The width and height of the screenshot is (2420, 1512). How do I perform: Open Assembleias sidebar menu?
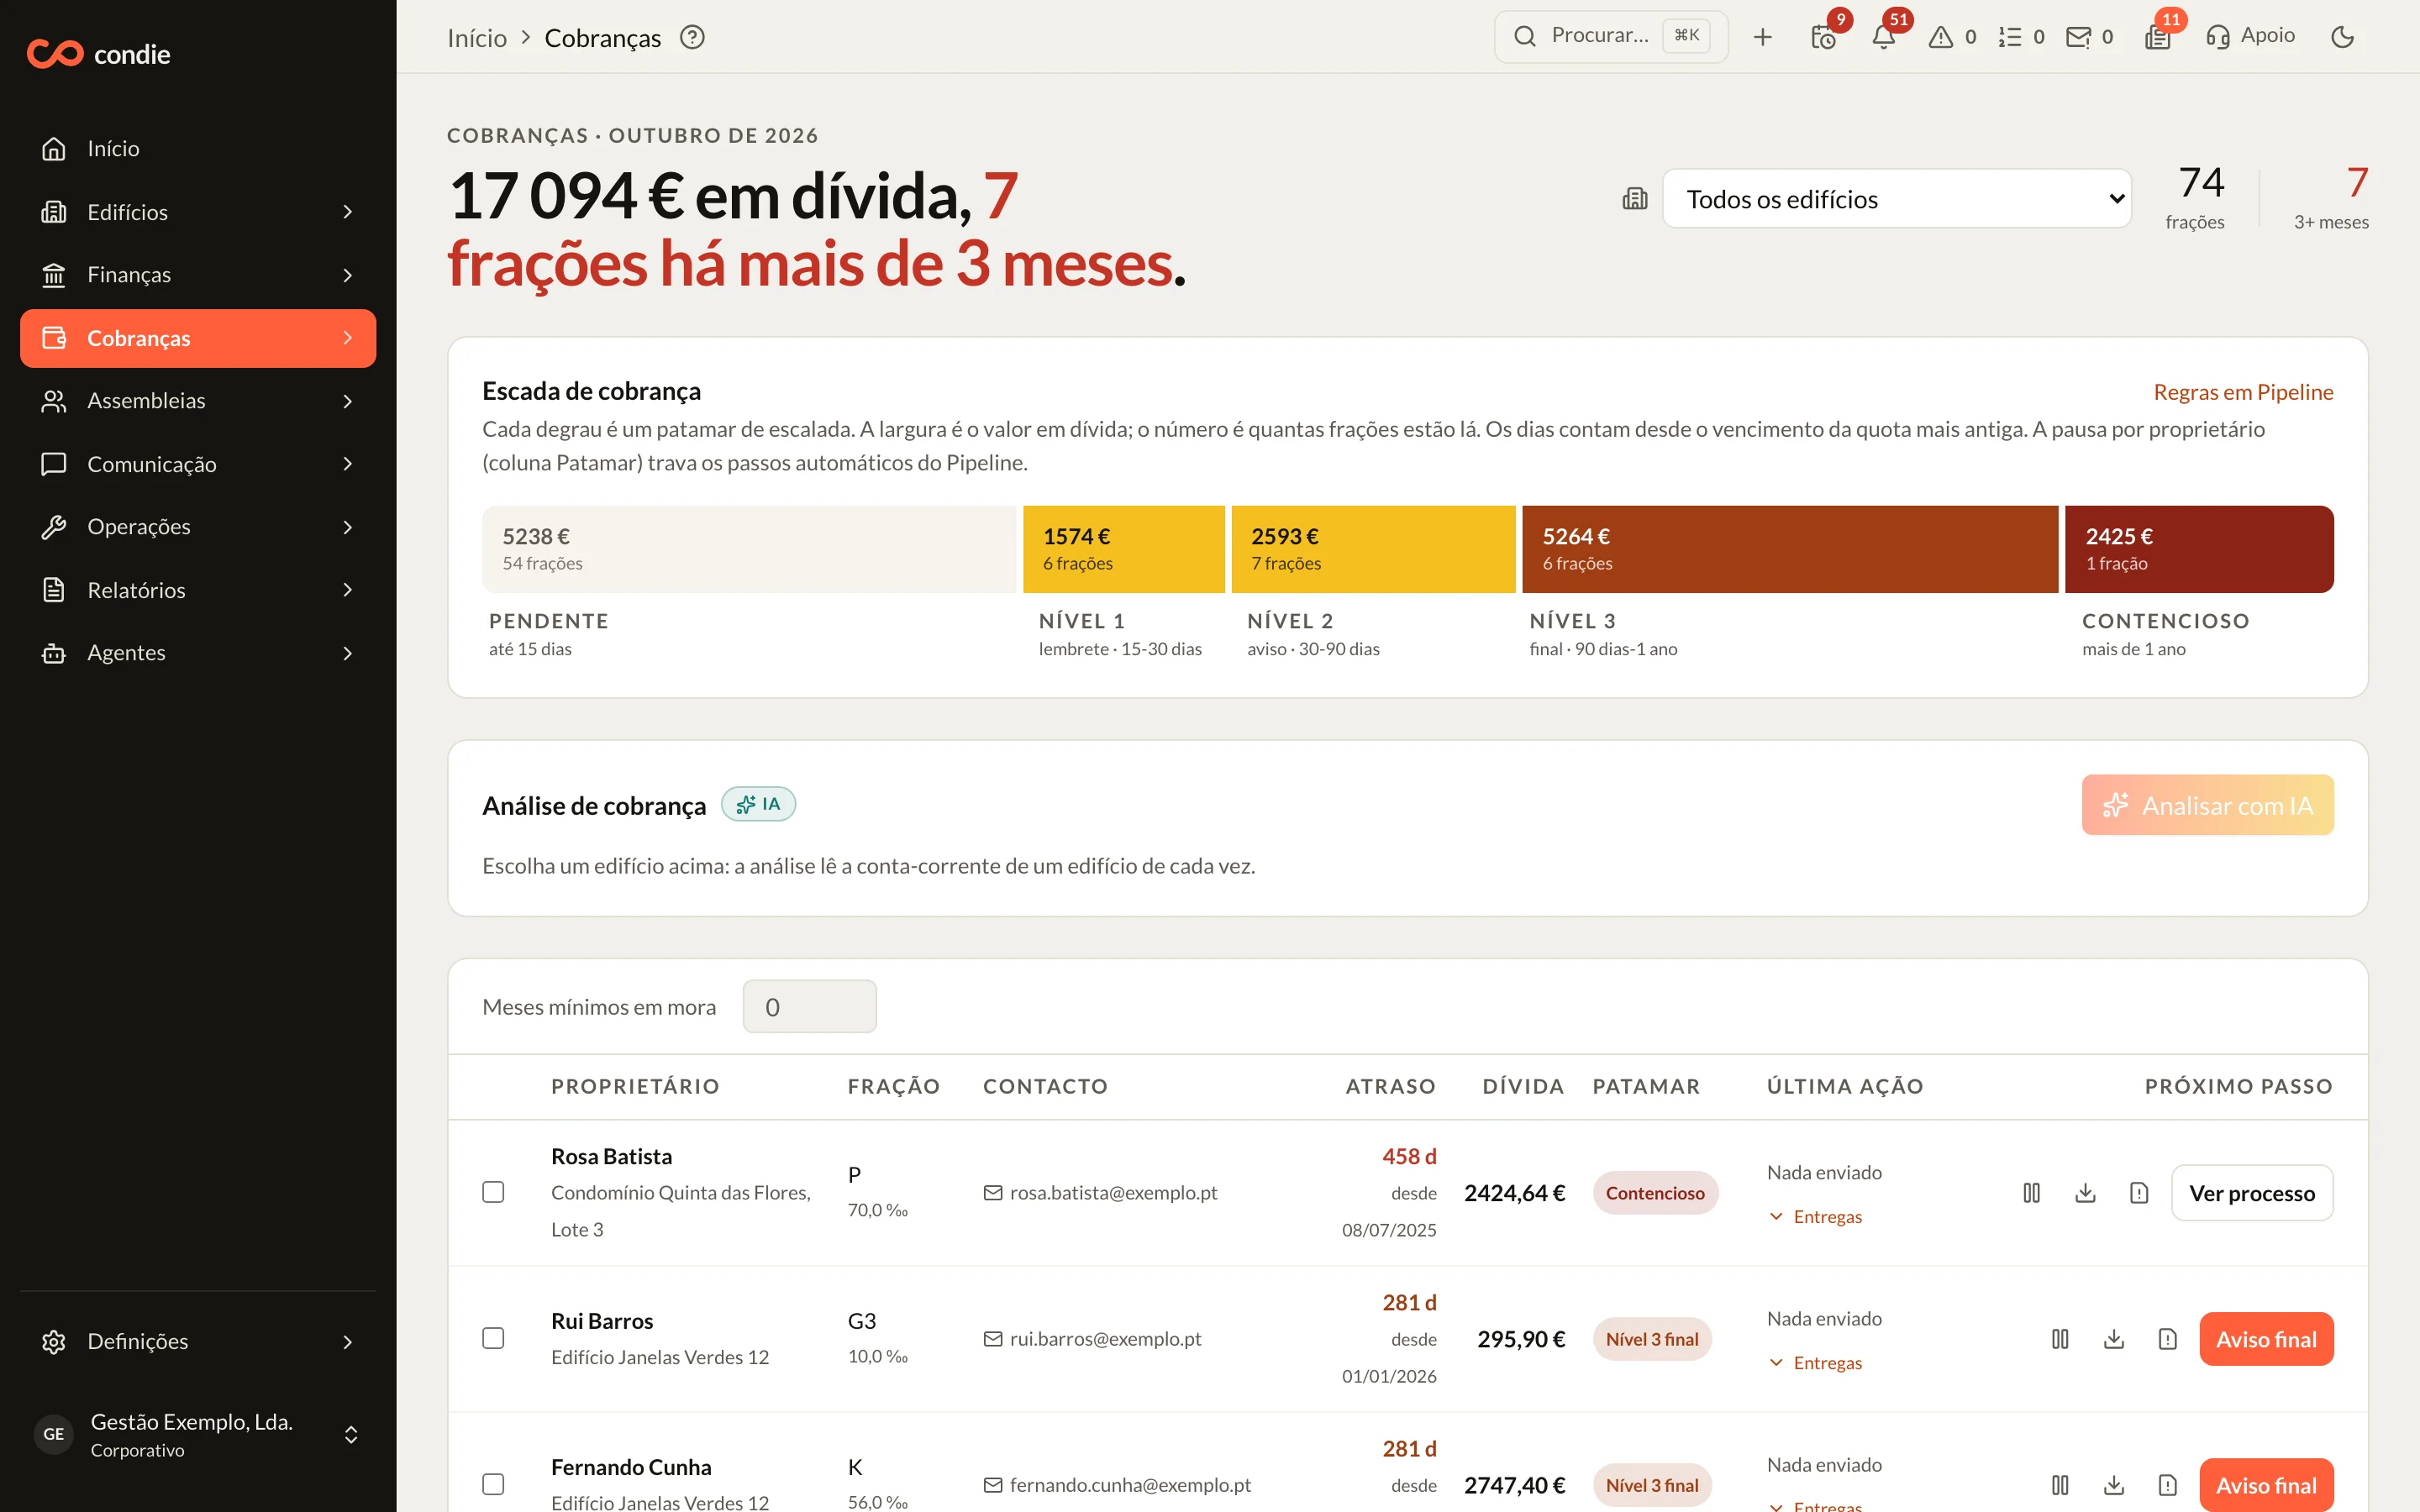click(x=198, y=401)
